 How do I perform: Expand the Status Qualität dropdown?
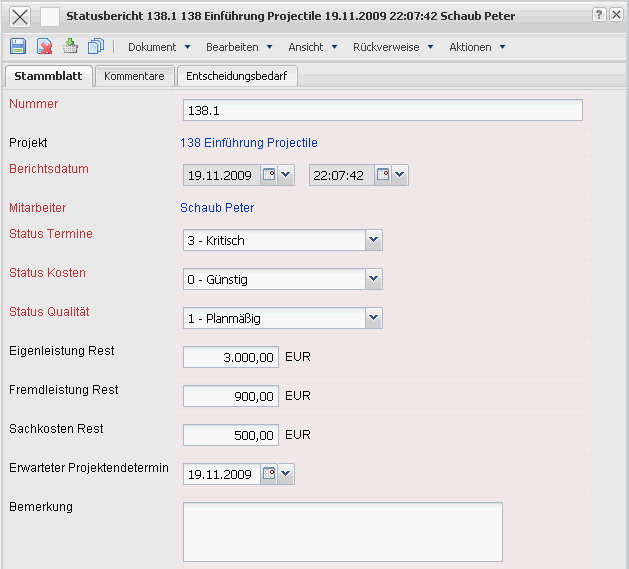coord(373,318)
